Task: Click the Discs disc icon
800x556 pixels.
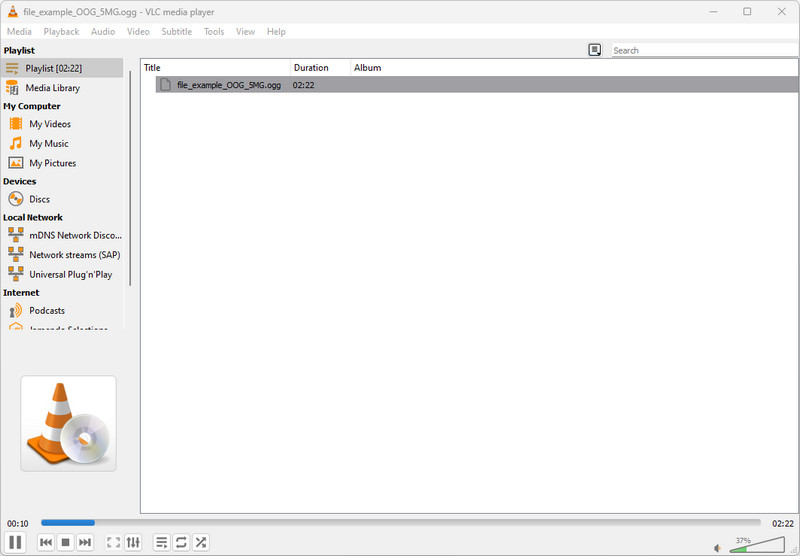Action: (16, 199)
